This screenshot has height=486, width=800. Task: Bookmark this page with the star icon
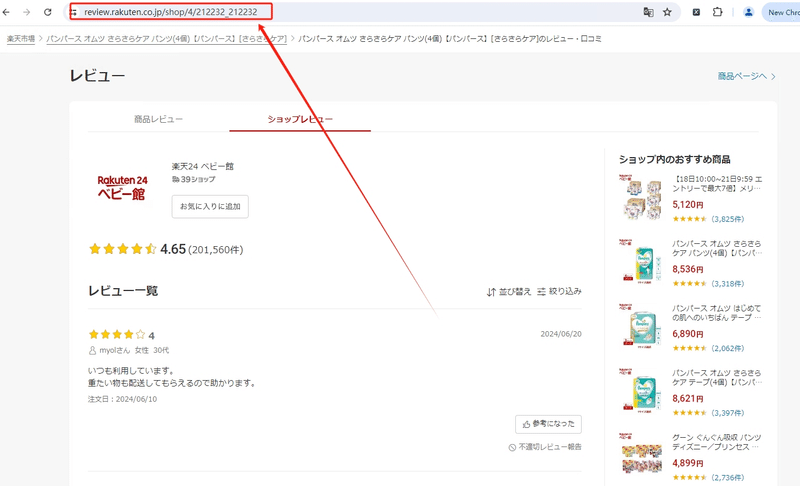(x=667, y=12)
